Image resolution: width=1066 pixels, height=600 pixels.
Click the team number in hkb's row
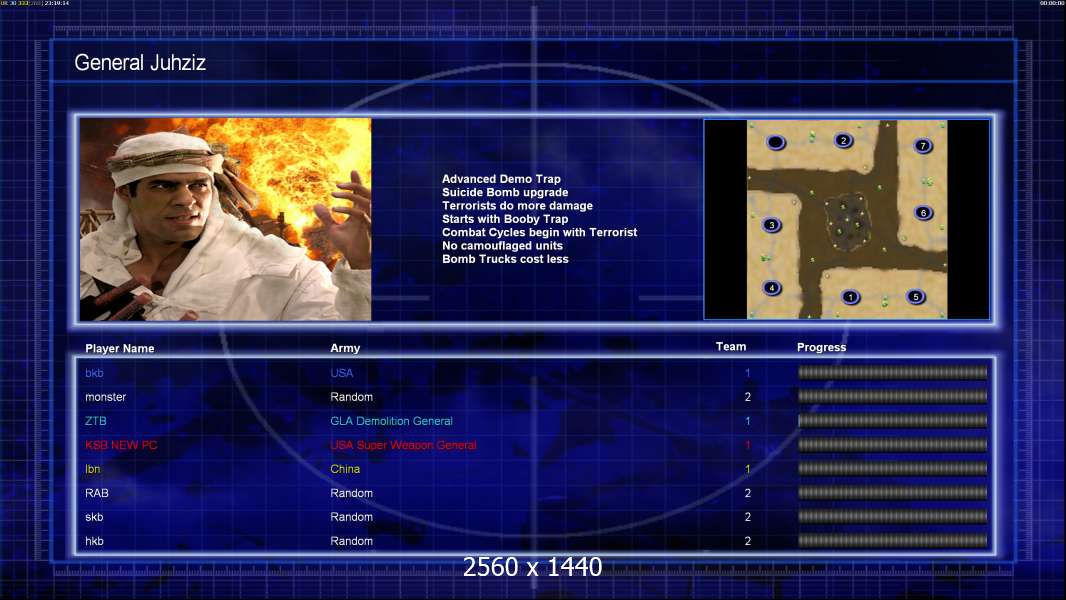coord(747,542)
